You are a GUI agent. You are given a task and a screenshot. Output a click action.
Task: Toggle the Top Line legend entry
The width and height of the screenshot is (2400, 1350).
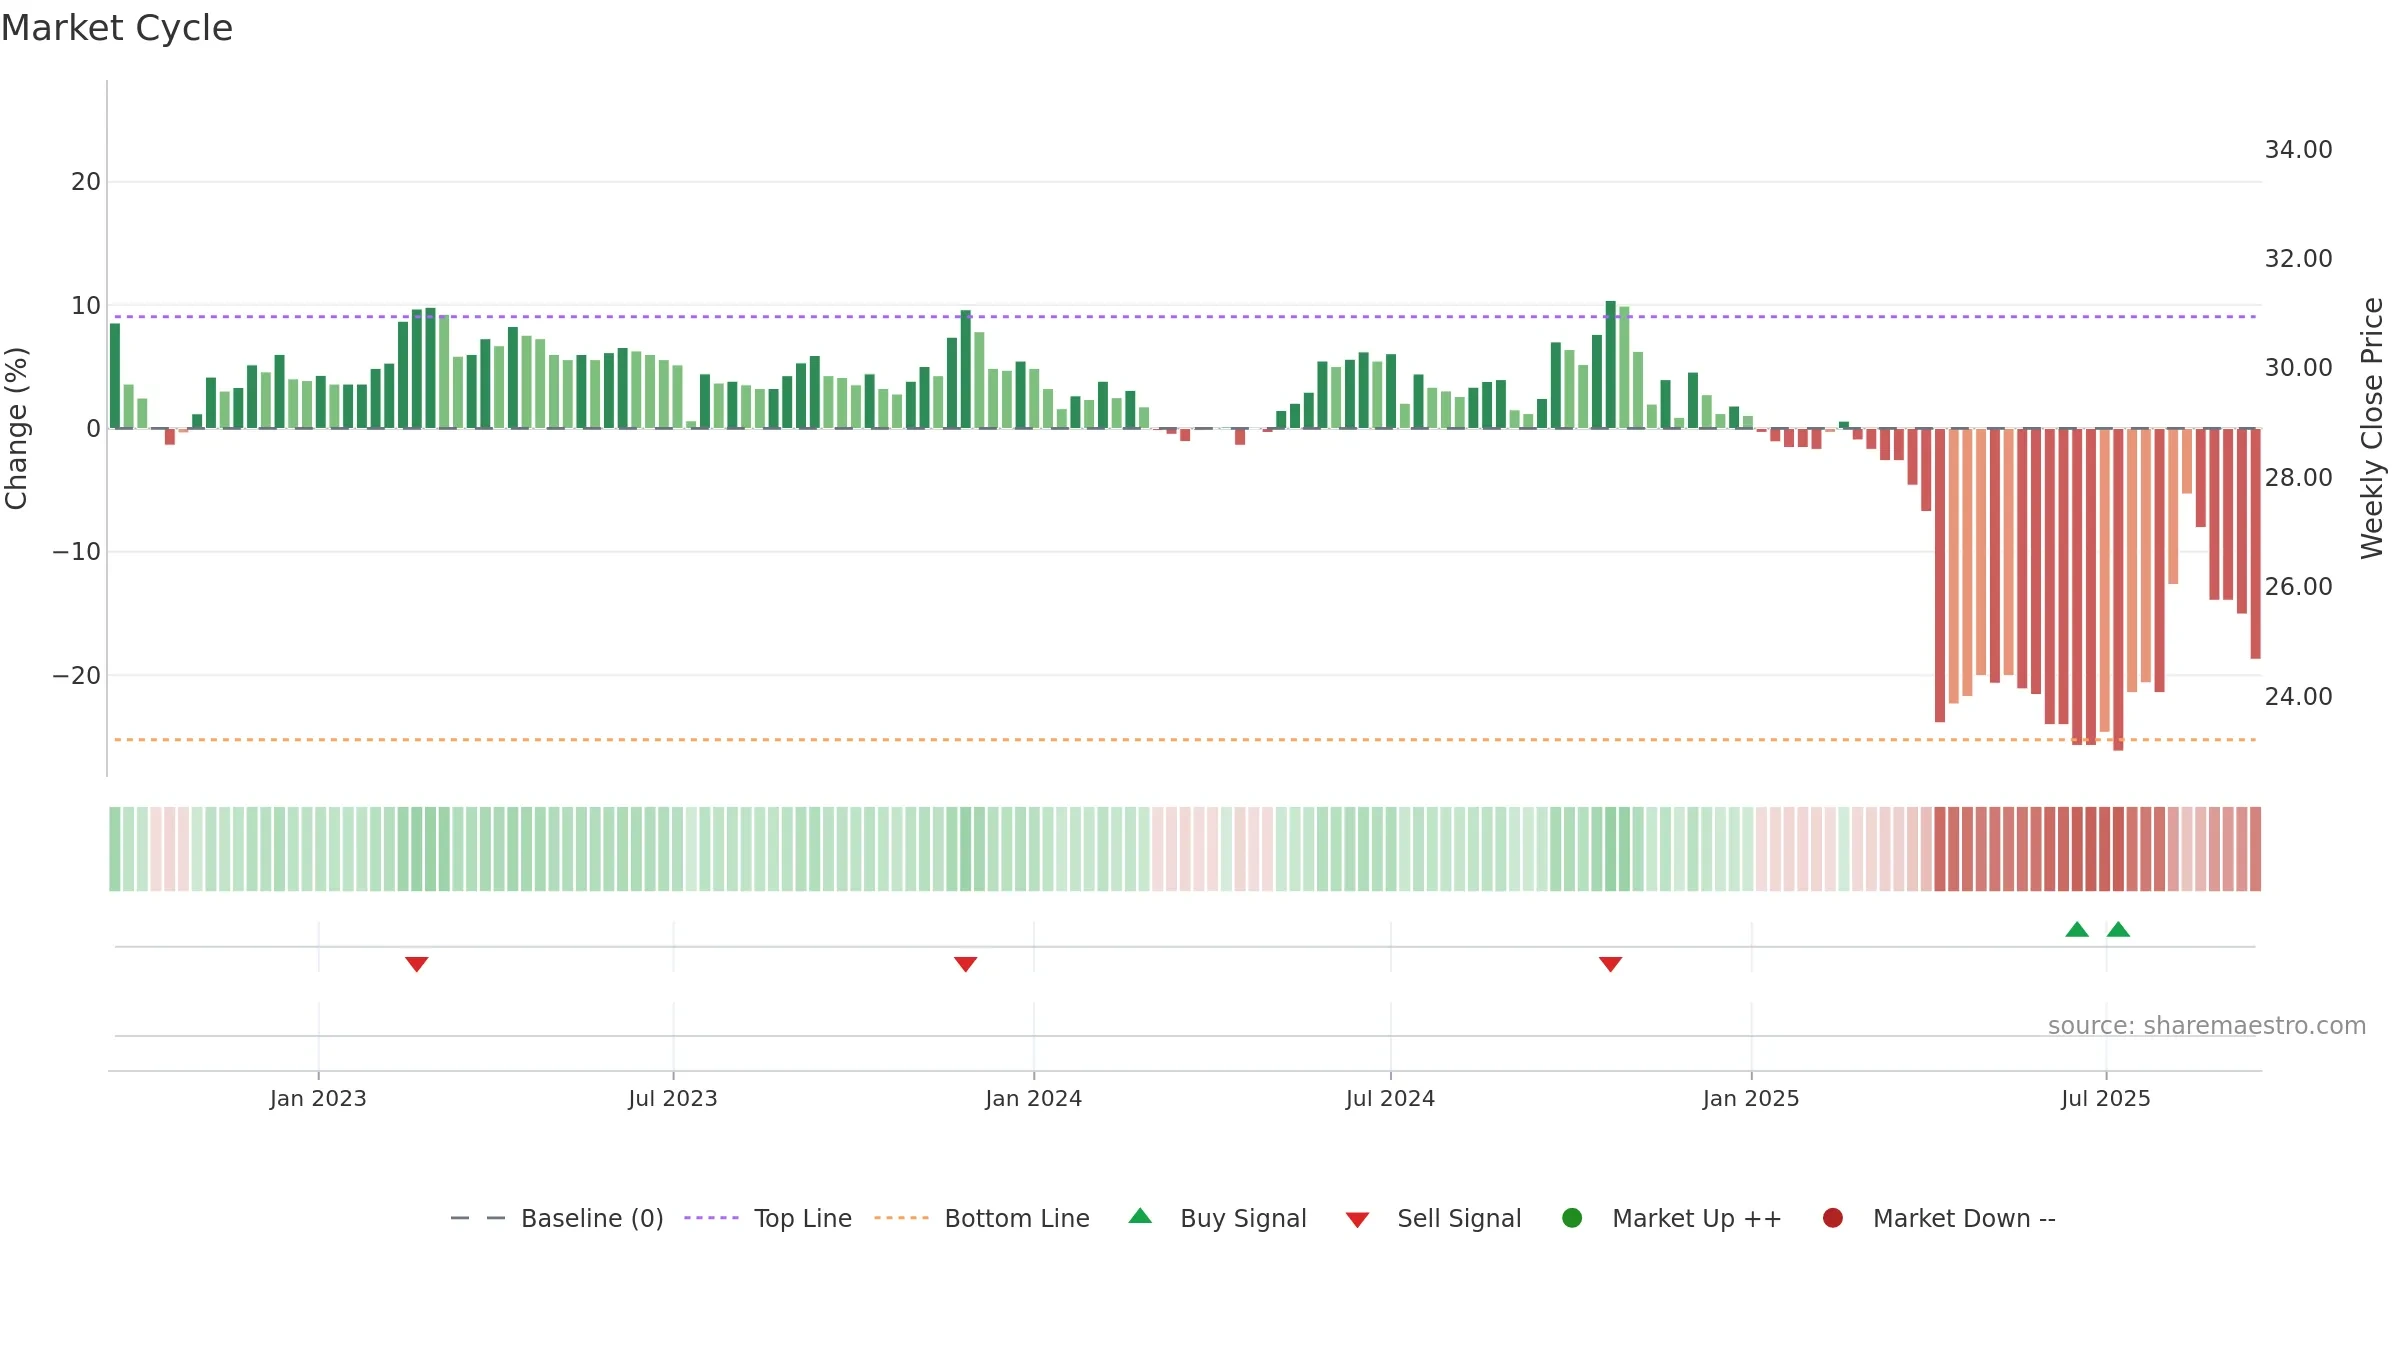tap(768, 1218)
